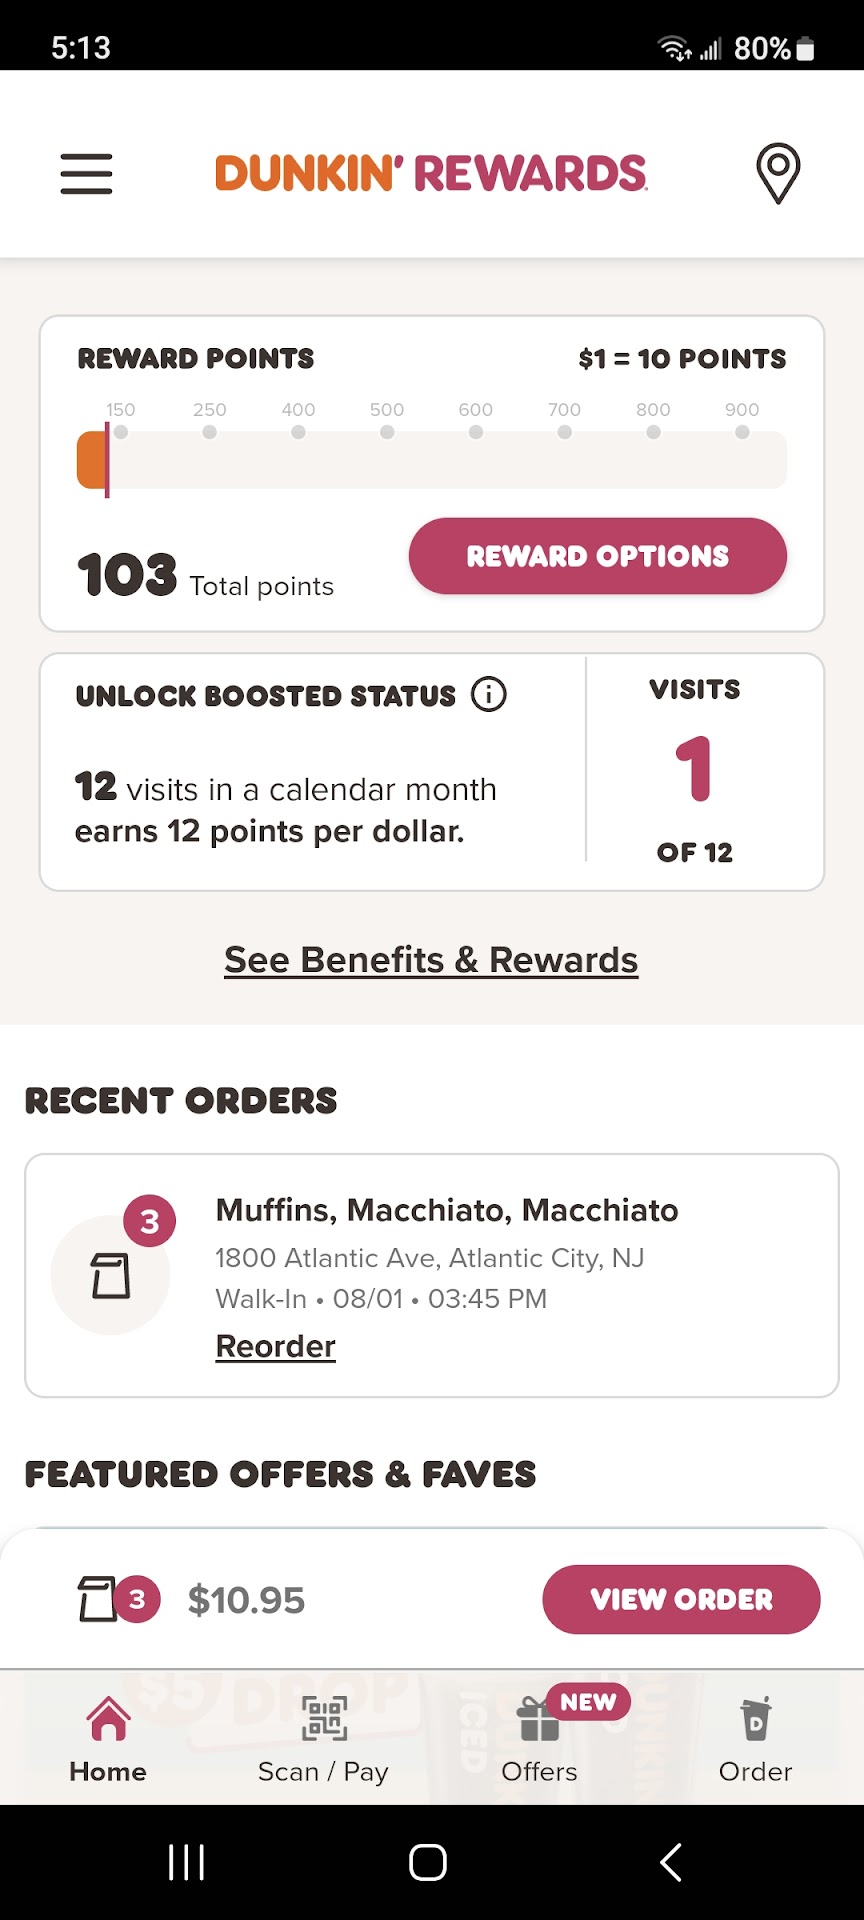Open the Scan / Pay QR tab
Screen dimensions: 864x1920
coord(323,1739)
